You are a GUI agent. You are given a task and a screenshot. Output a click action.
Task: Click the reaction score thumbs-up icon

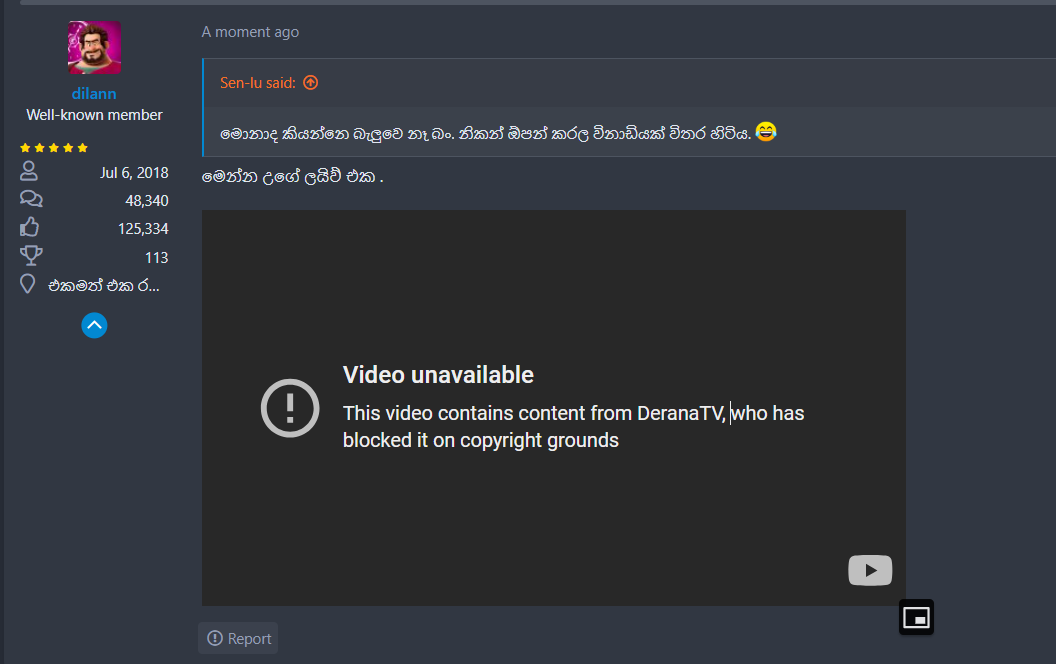tap(30, 227)
